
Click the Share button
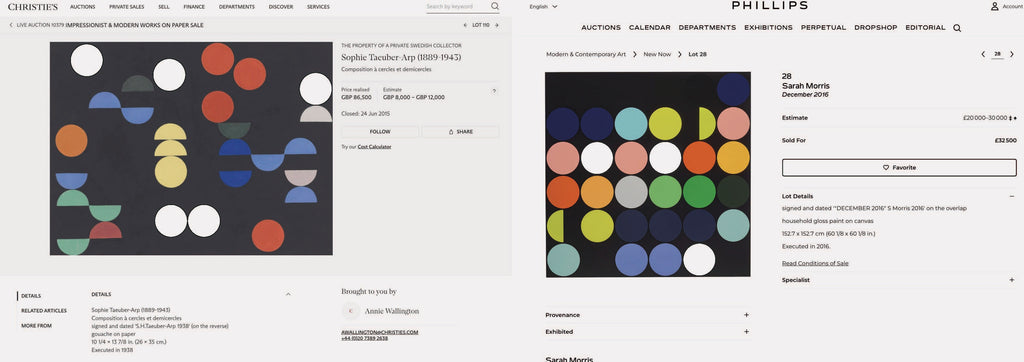pos(460,131)
